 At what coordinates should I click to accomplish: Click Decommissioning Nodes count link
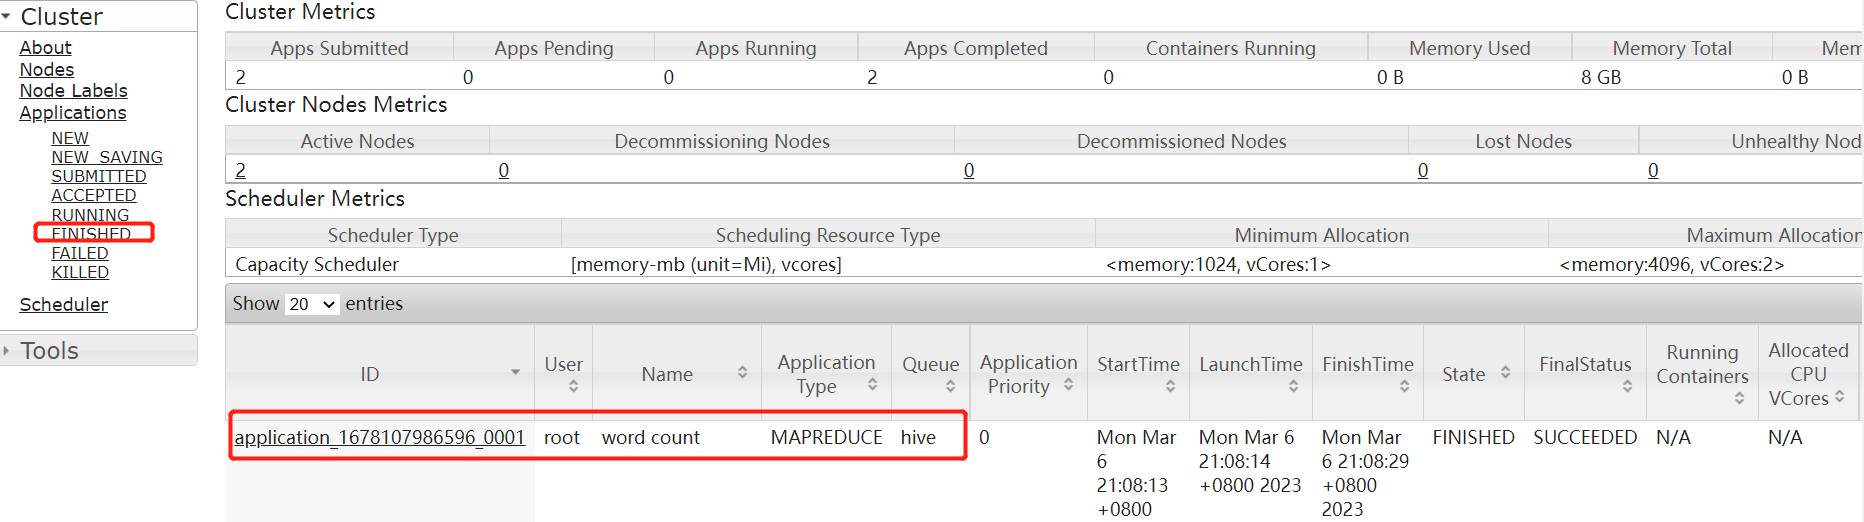(504, 170)
